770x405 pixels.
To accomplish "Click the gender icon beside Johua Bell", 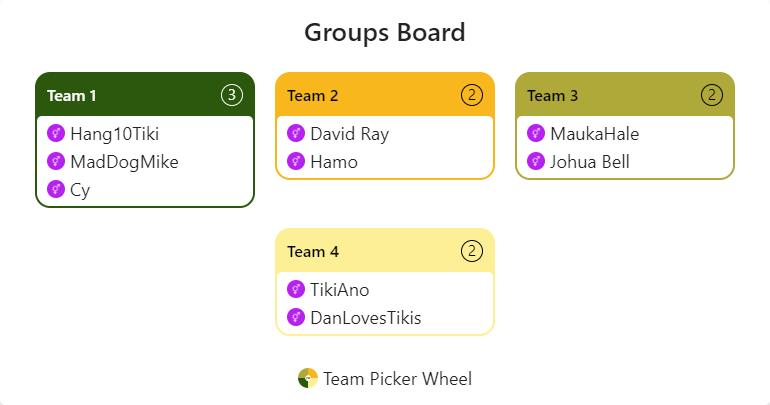I will (536, 161).
